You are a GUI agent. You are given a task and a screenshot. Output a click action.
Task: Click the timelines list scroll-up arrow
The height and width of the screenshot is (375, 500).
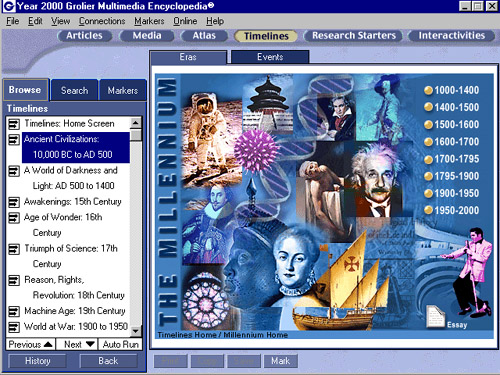click(x=136, y=123)
